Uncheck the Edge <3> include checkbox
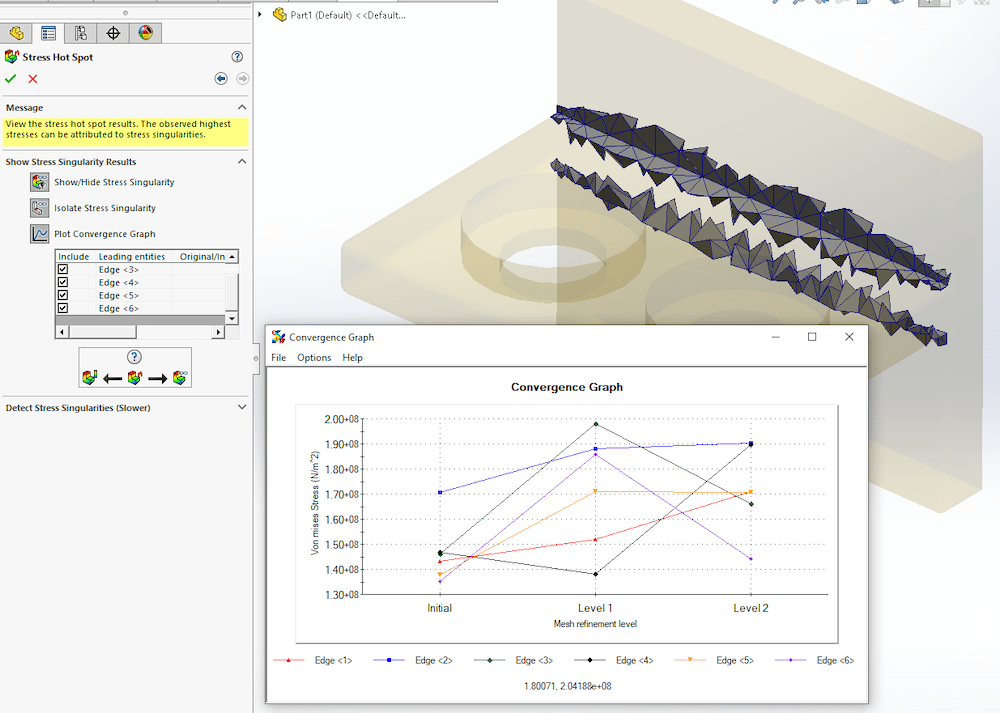Screen dimensions: 1000x713 pos(63,270)
